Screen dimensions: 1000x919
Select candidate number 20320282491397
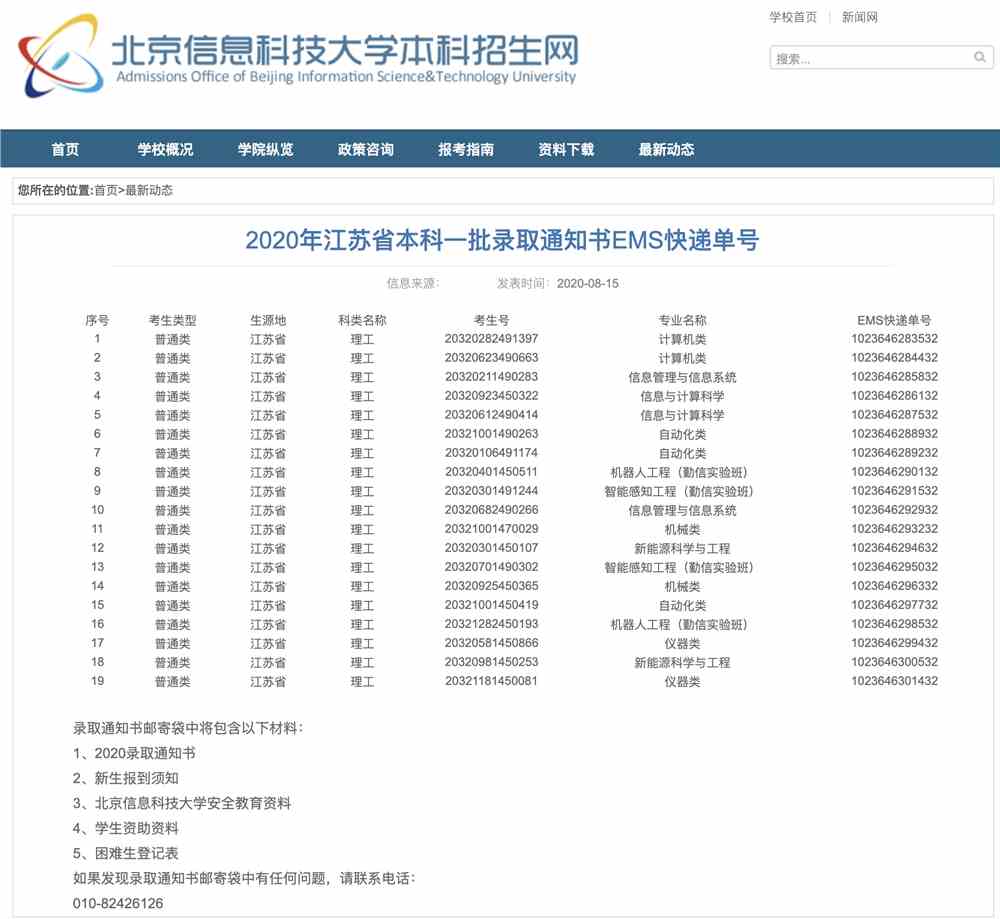(491, 339)
